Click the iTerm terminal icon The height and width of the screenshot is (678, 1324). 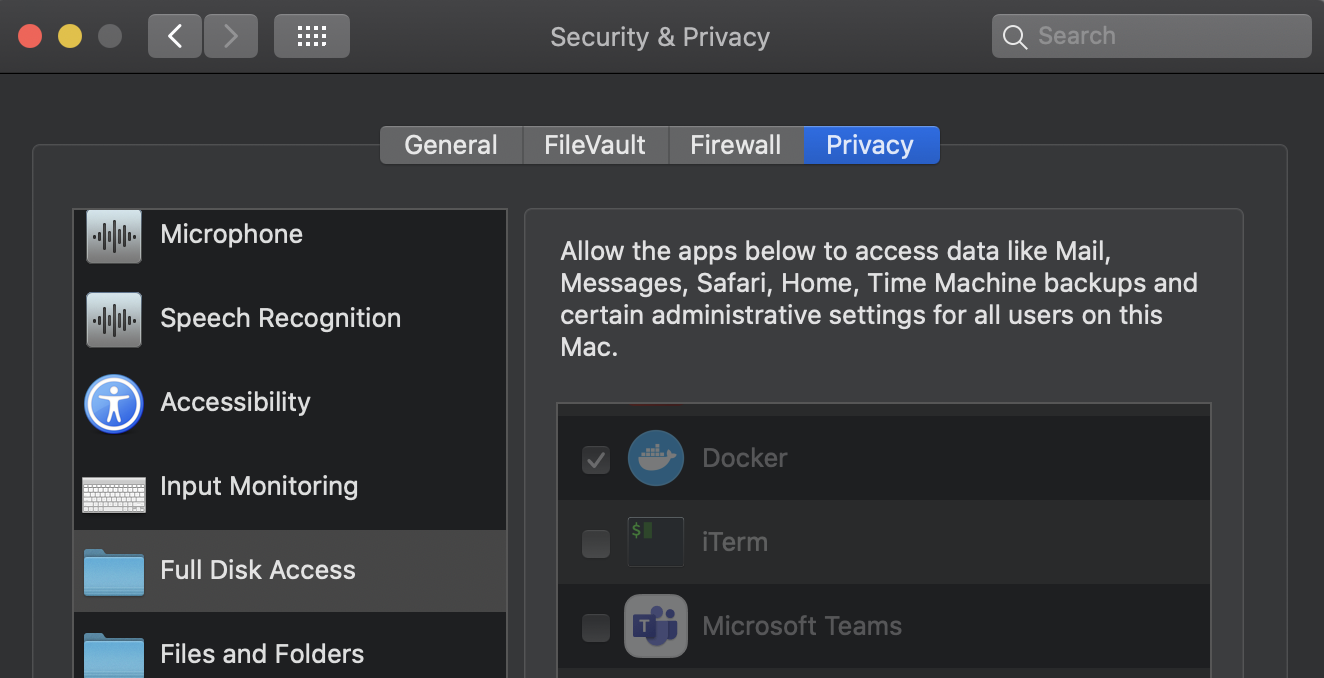point(655,542)
